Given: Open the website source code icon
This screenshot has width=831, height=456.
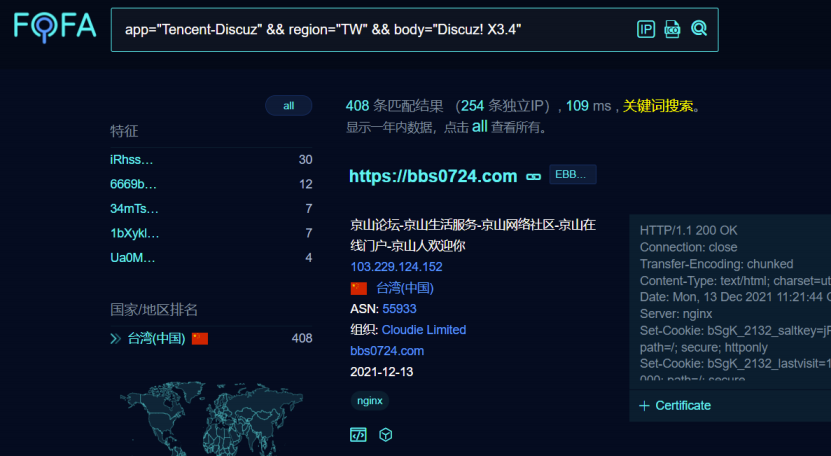Looking at the screenshot, I should [x=358, y=435].
